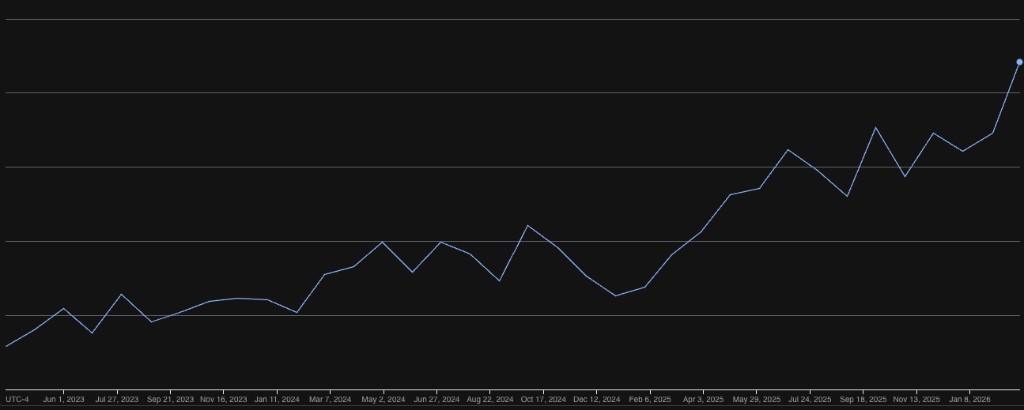
Task: Select the Jan 11, 2024 axis label
Action: [x=277, y=399]
